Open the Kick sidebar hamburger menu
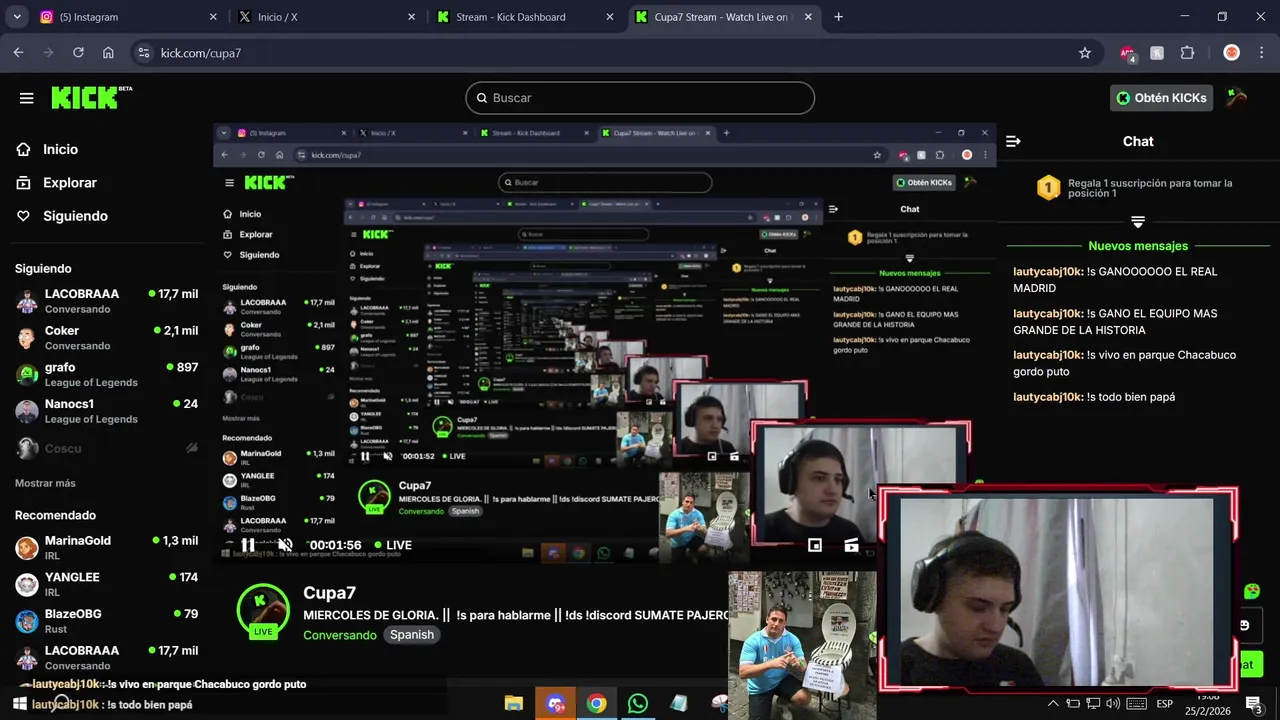The image size is (1280, 720). tap(27, 98)
